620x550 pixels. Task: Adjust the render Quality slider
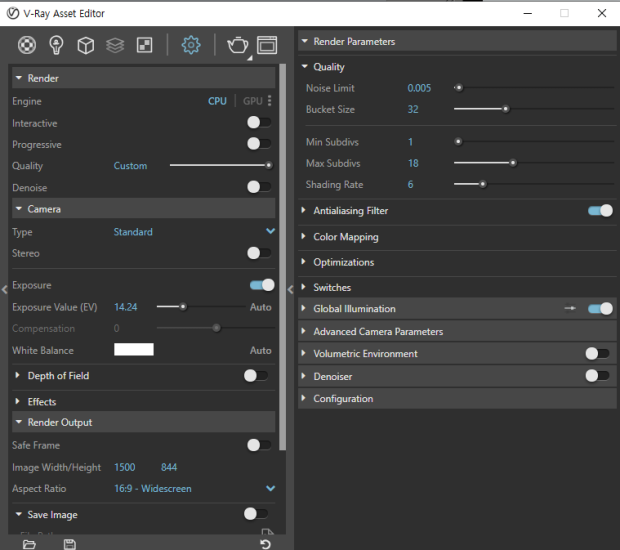[x=221, y=165]
